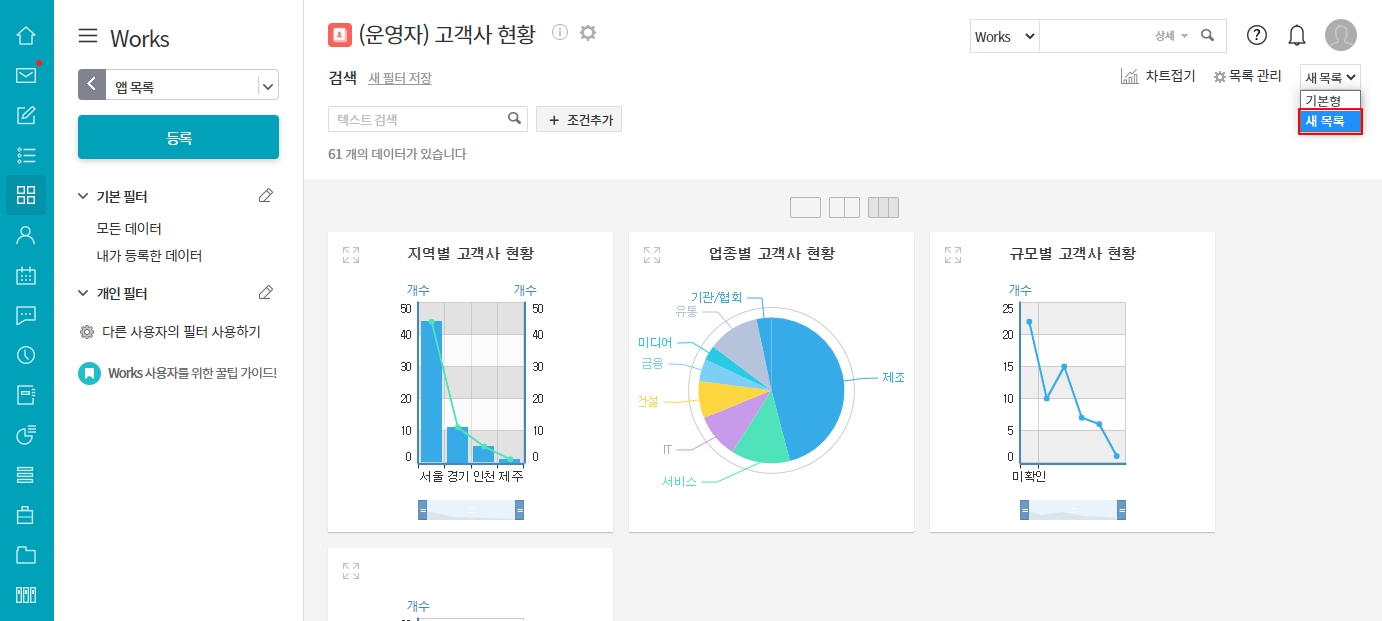Select 새 목록 from the dropdown list
1382x621 pixels.
point(1330,122)
